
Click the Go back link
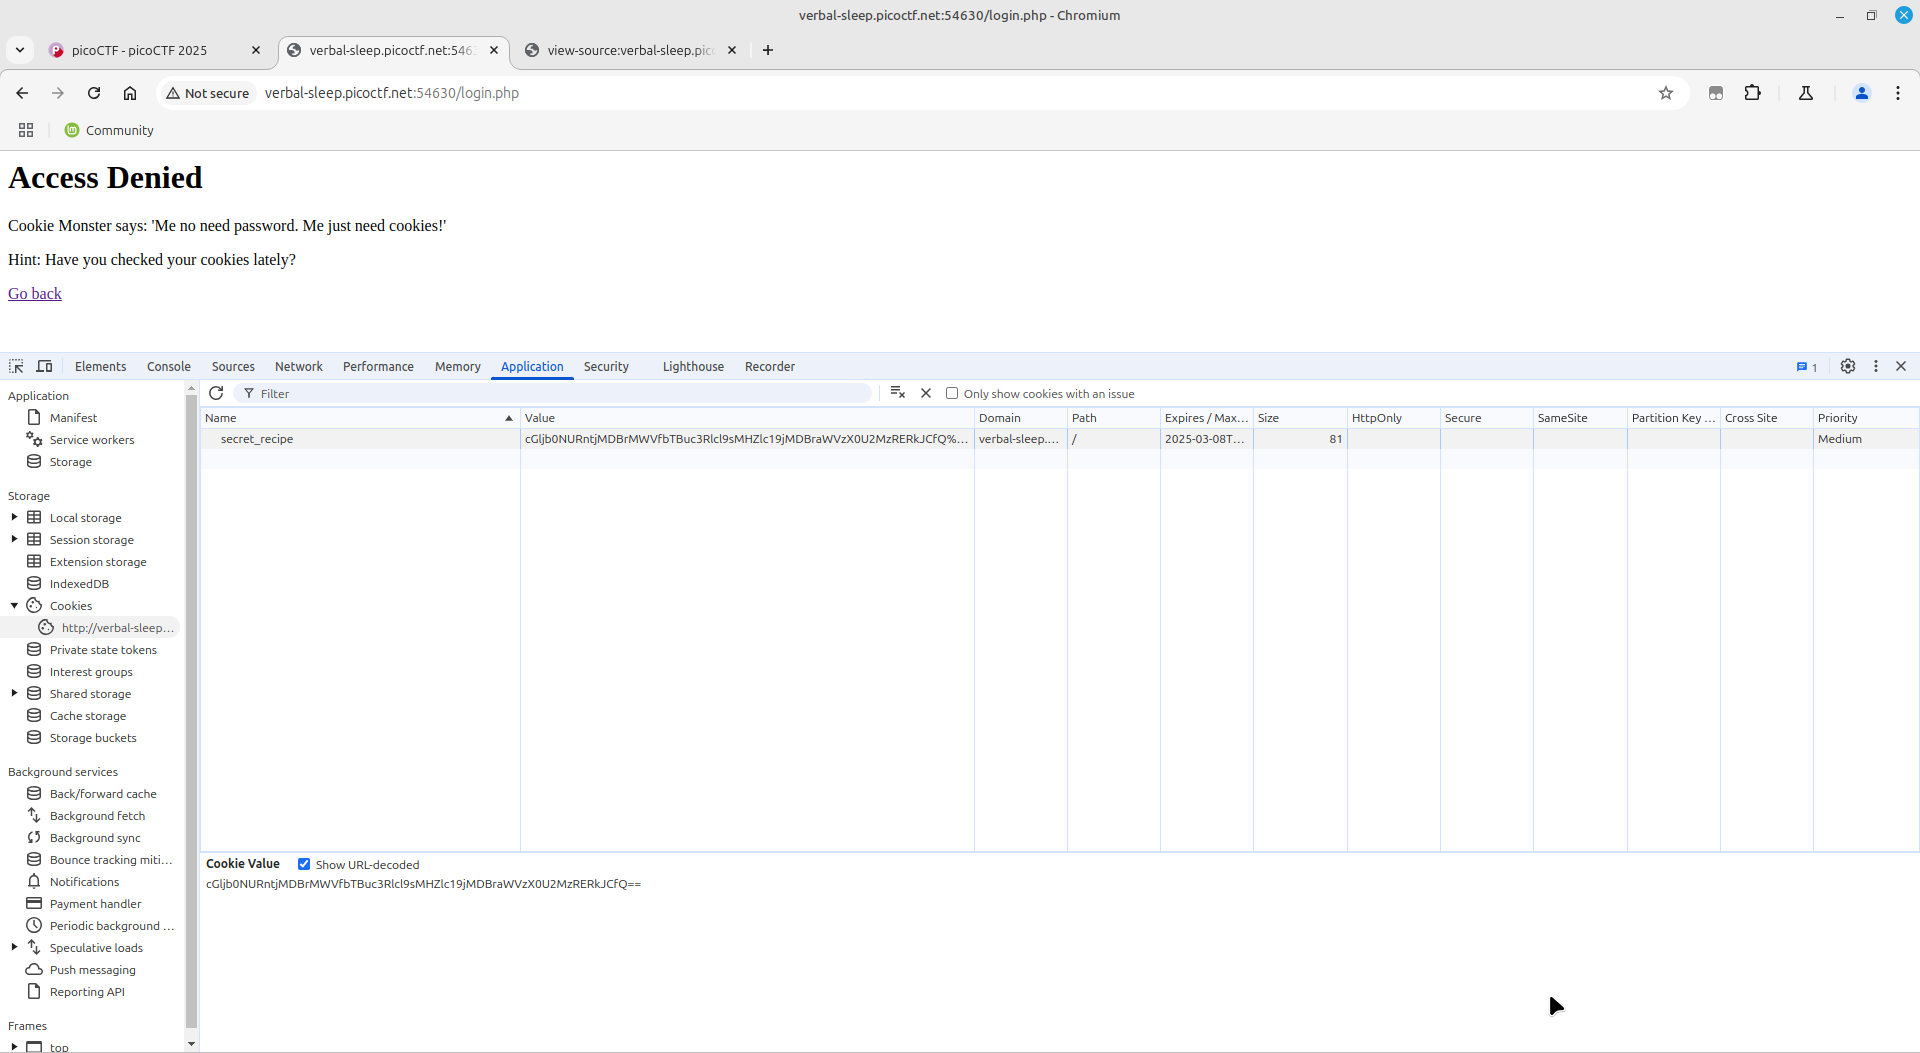[x=35, y=293]
